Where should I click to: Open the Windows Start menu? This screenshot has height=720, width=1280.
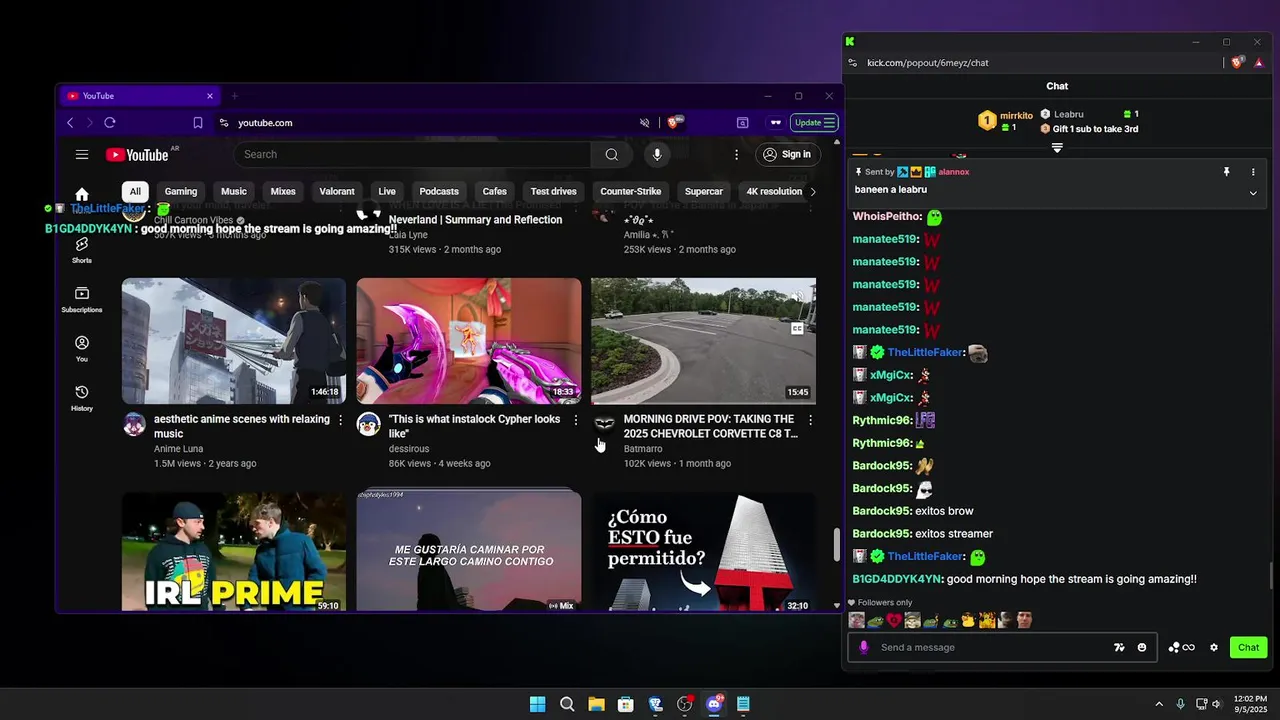point(537,704)
